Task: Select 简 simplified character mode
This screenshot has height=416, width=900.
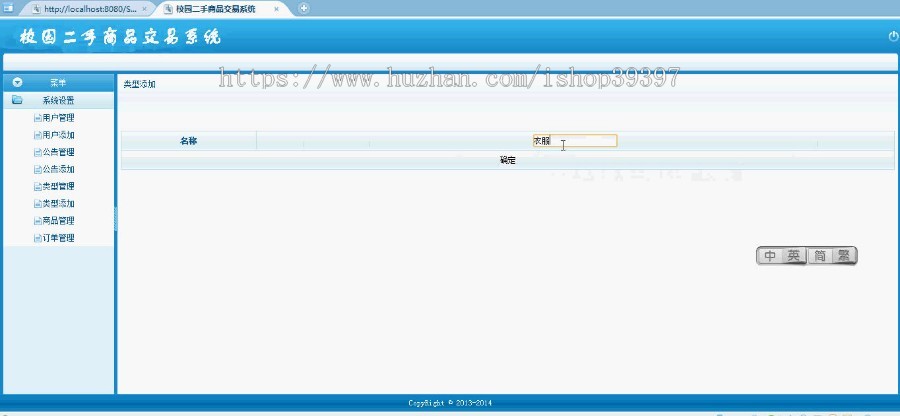Action: tap(820, 256)
